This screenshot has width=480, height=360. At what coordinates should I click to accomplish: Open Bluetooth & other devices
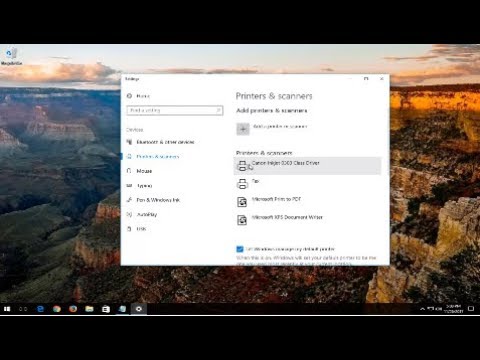click(x=165, y=142)
